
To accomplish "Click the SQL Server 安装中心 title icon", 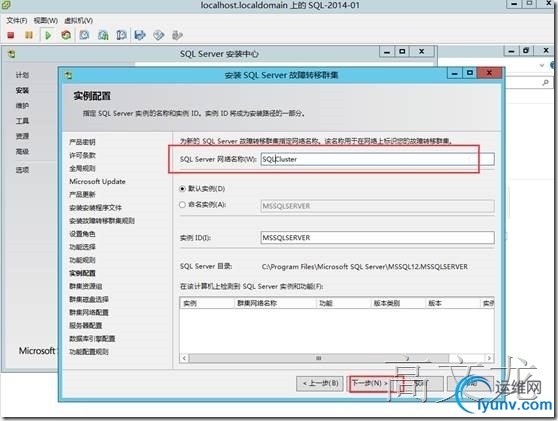I will coord(12,54).
